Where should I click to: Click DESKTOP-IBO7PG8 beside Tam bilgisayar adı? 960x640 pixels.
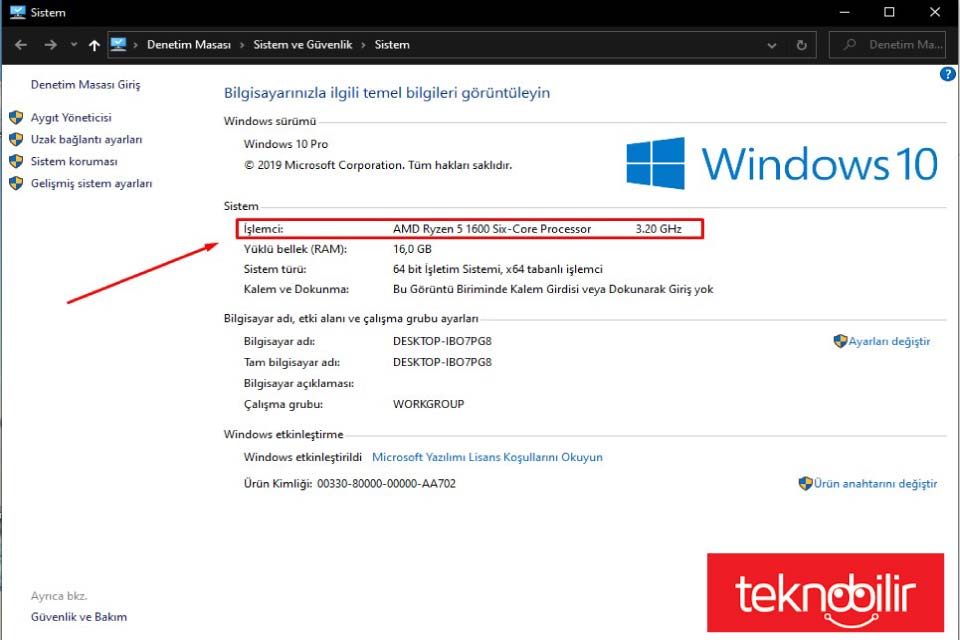pyautogui.click(x=442, y=363)
